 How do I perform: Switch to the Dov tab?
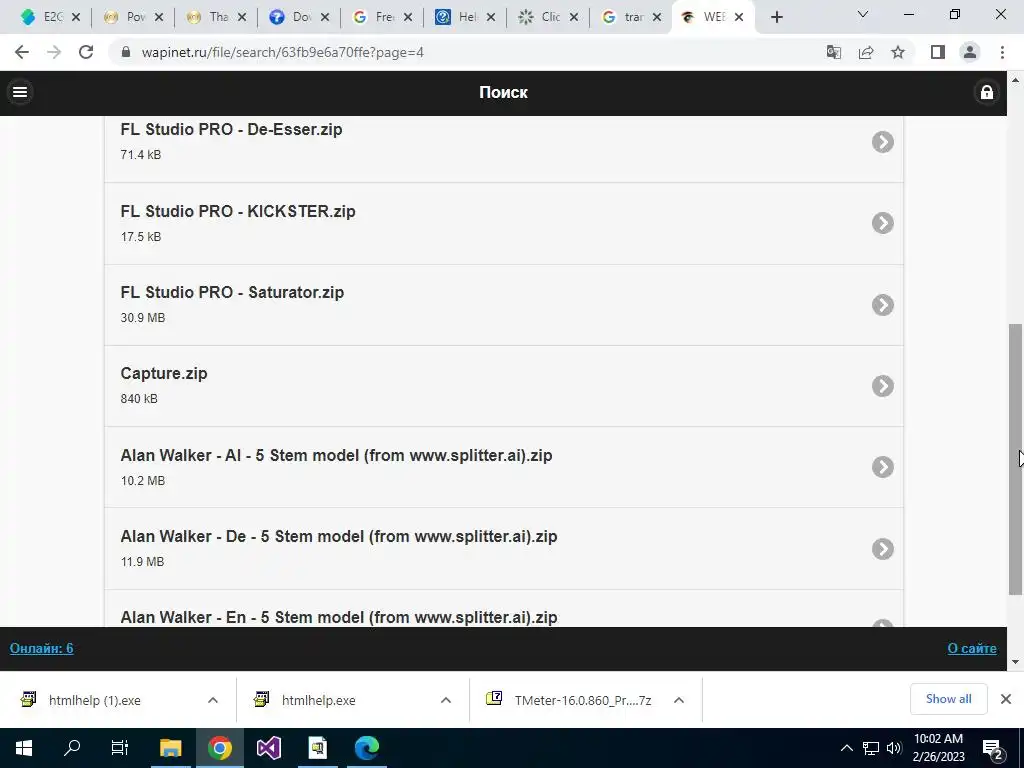(x=291, y=18)
